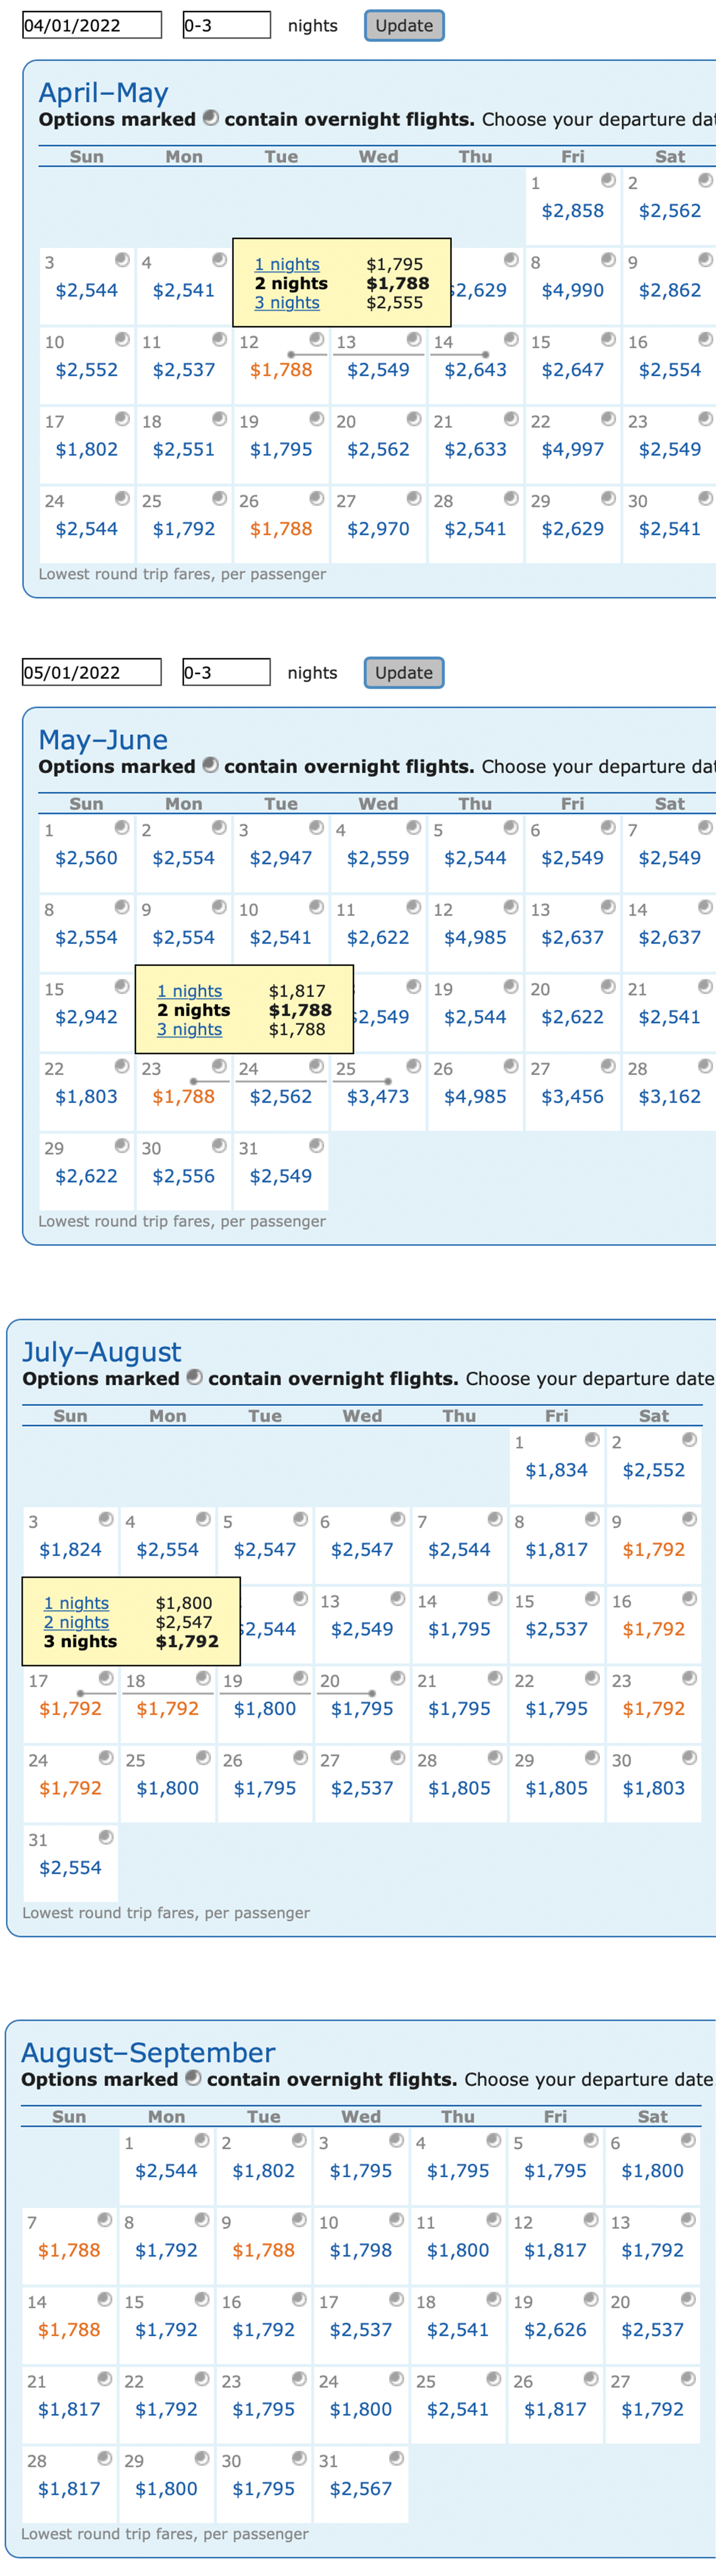Image resolution: width=716 pixels, height=2576 pixels.
Task: Click the overnight flight icon on April 17
Action: point(122,418)
